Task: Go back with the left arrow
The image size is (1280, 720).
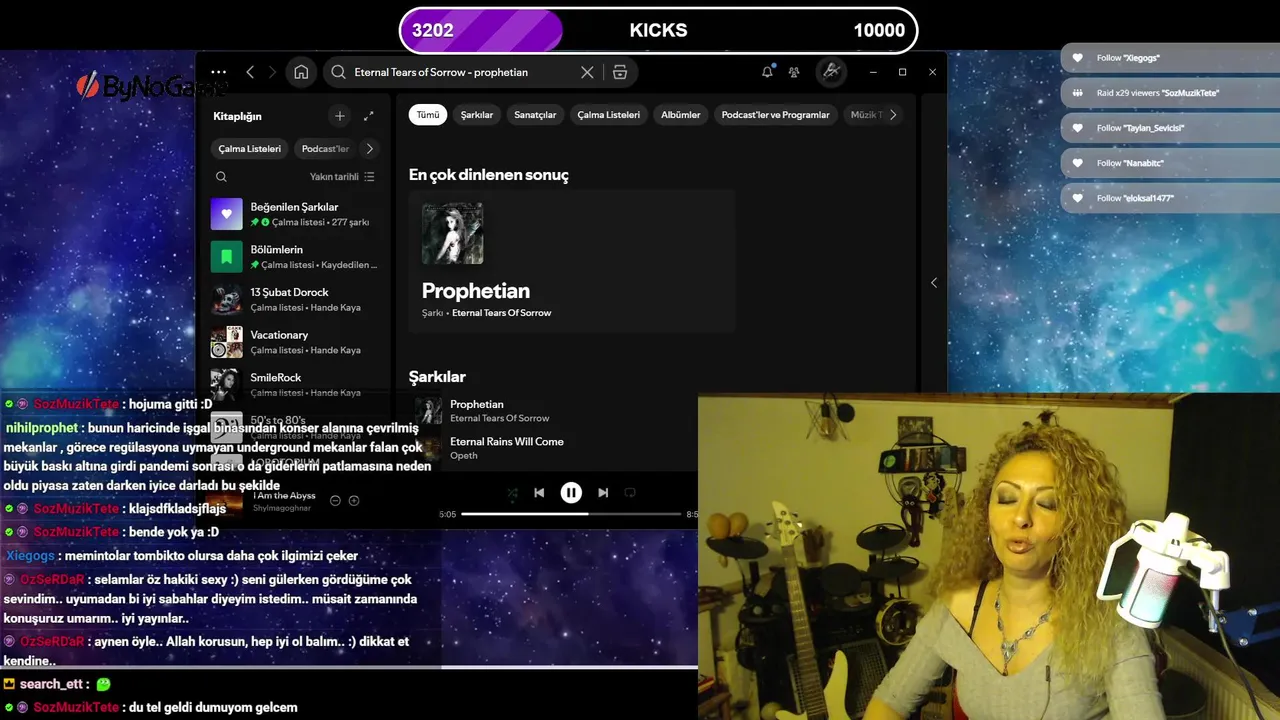Action: coord(250,72)
